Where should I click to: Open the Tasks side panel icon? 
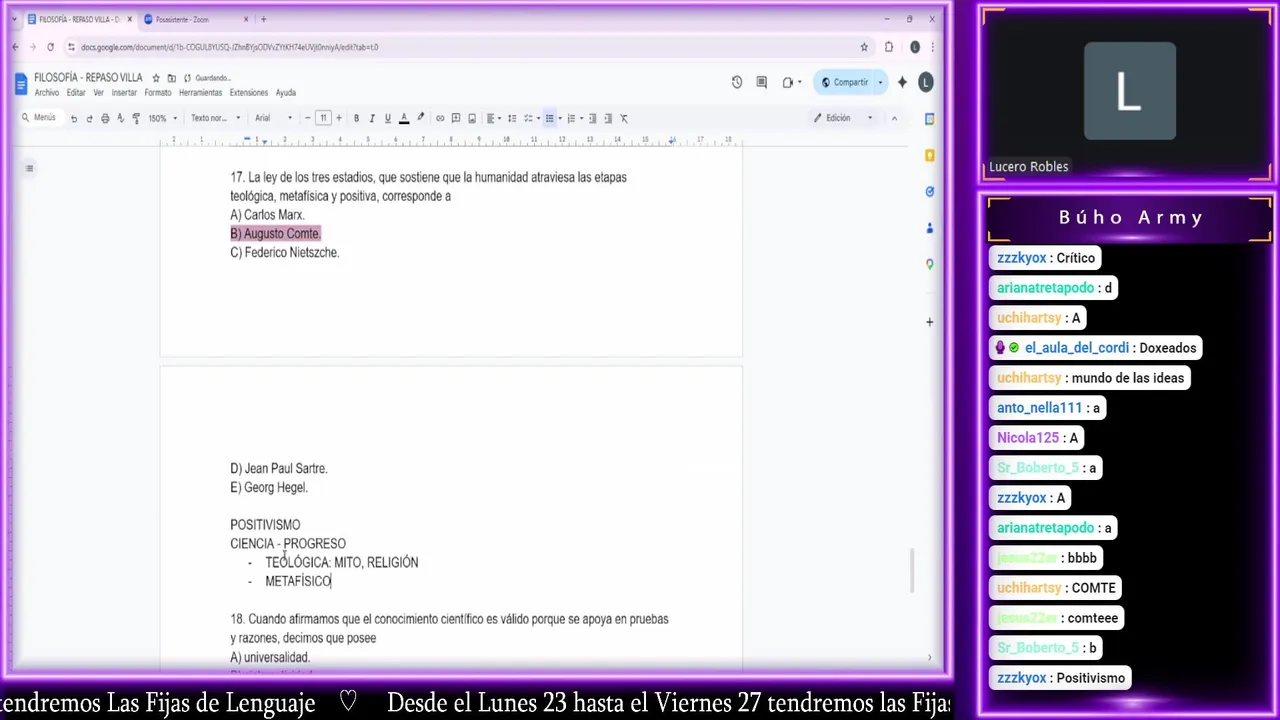pyautogui.click(x=929, y=191)
